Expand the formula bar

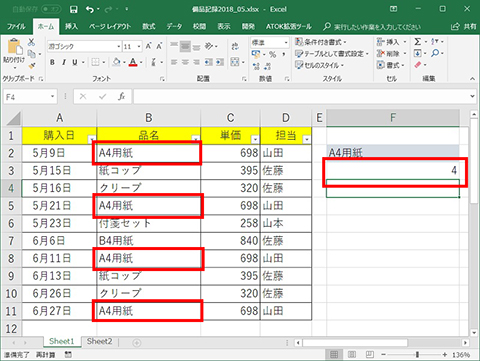pos(472,96)
